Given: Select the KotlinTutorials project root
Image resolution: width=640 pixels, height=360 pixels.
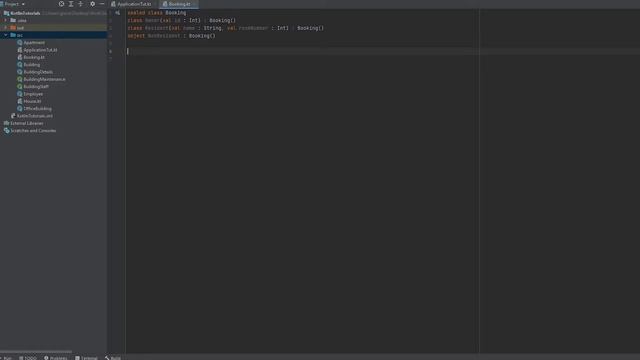Looking at the screenshot, I should (x=25, y=13).
